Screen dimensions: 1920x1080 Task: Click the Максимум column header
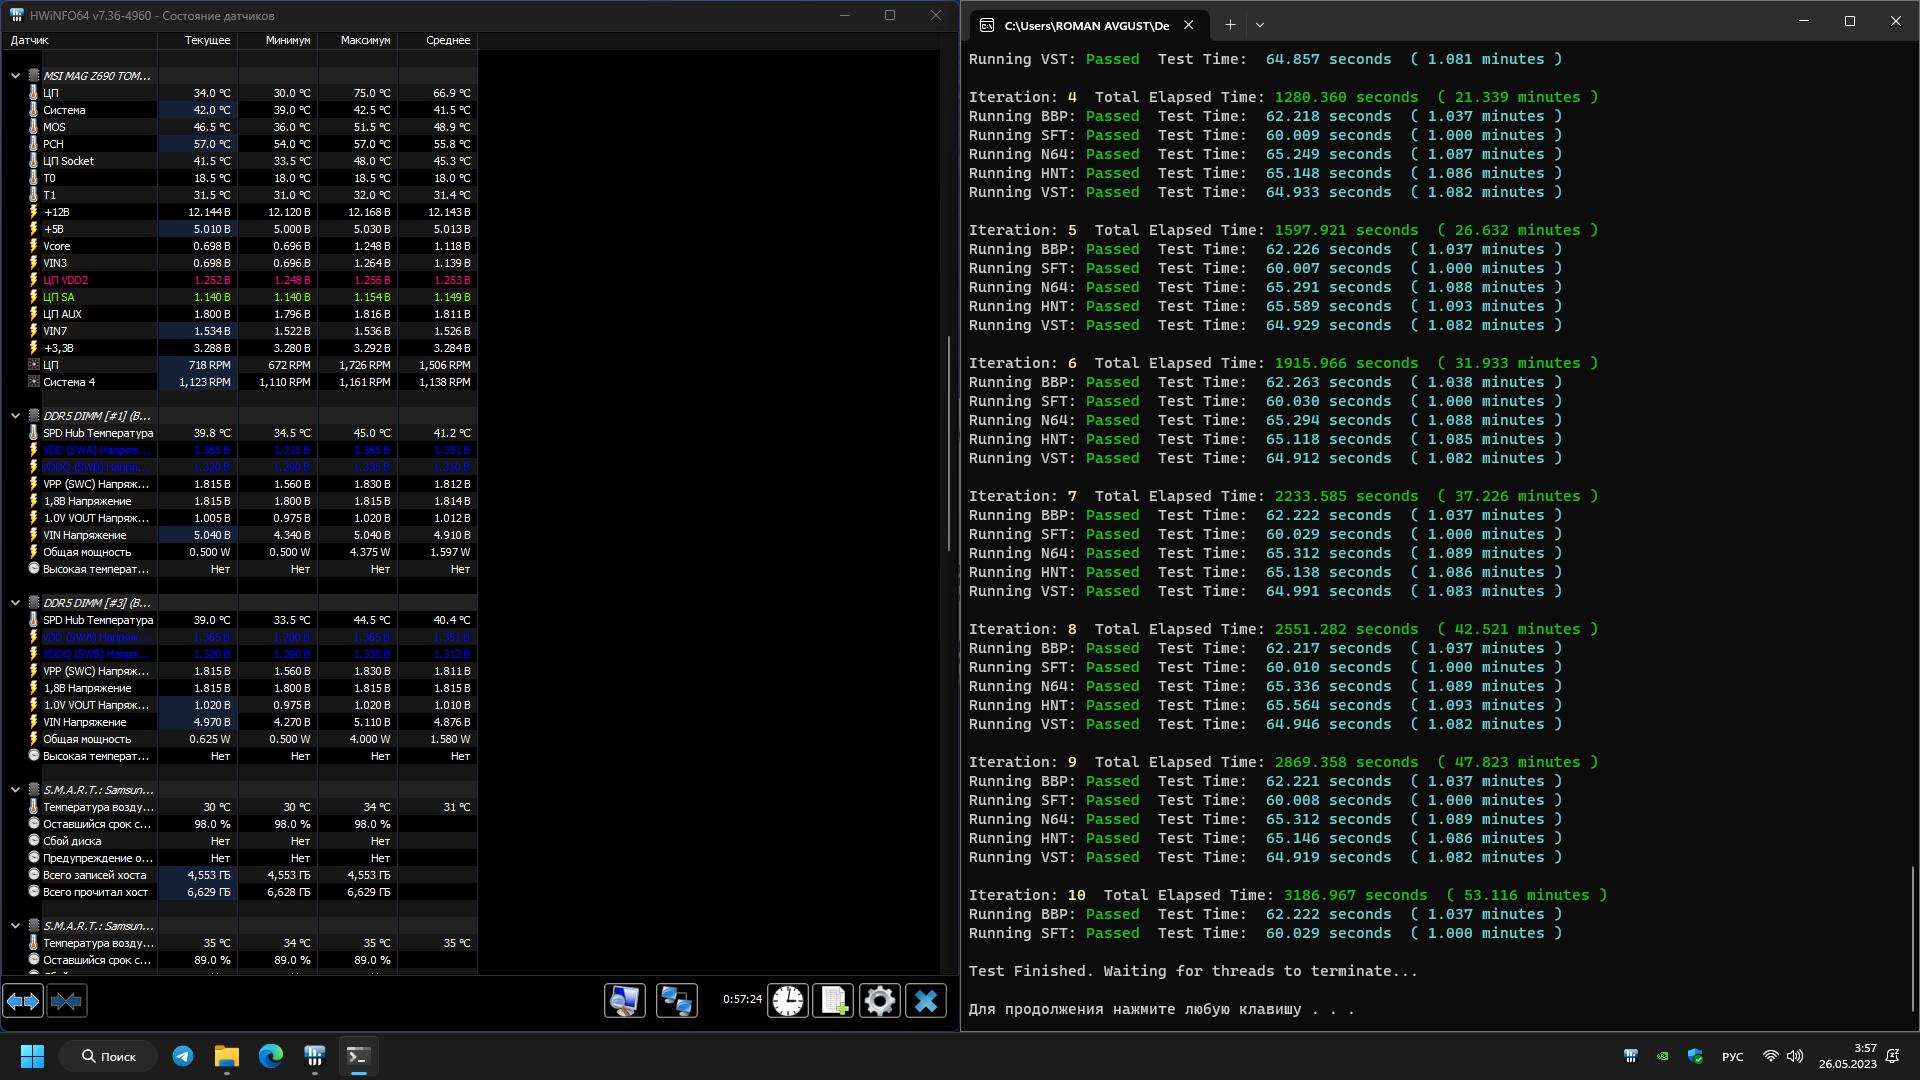pyautogui.click(x=365, y=41)
